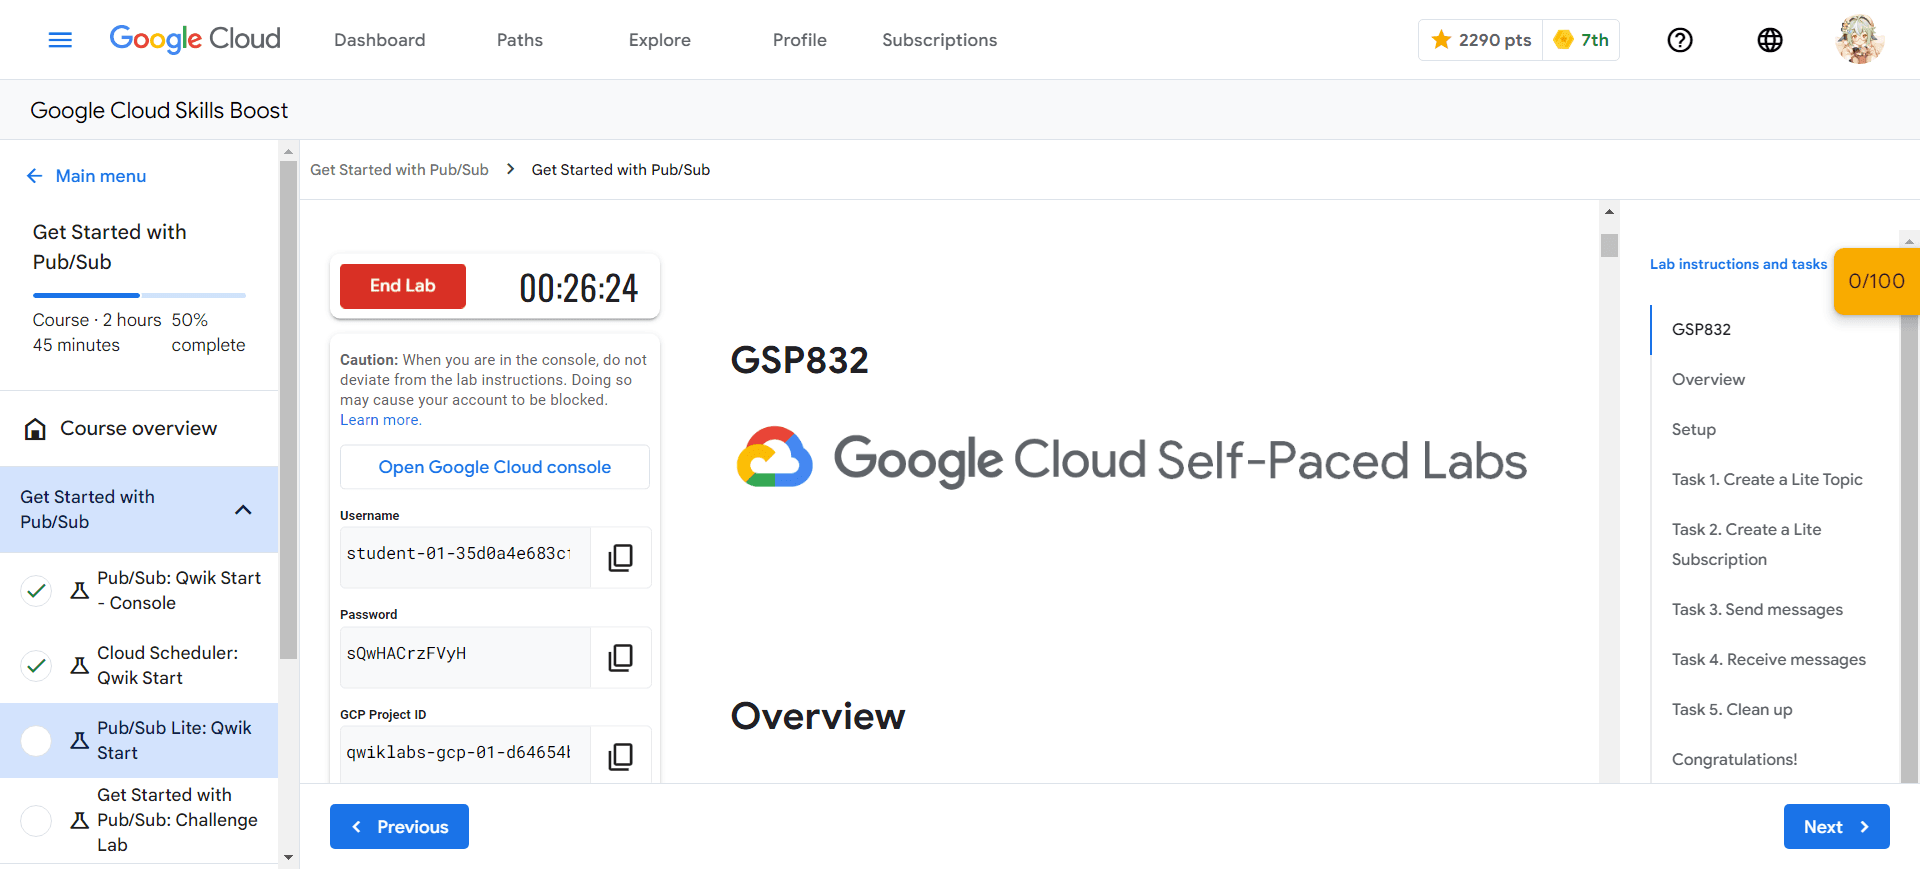Click the Password field sQwHACrzFVyH
1920x869 pixels.
(x=465, y=657)
